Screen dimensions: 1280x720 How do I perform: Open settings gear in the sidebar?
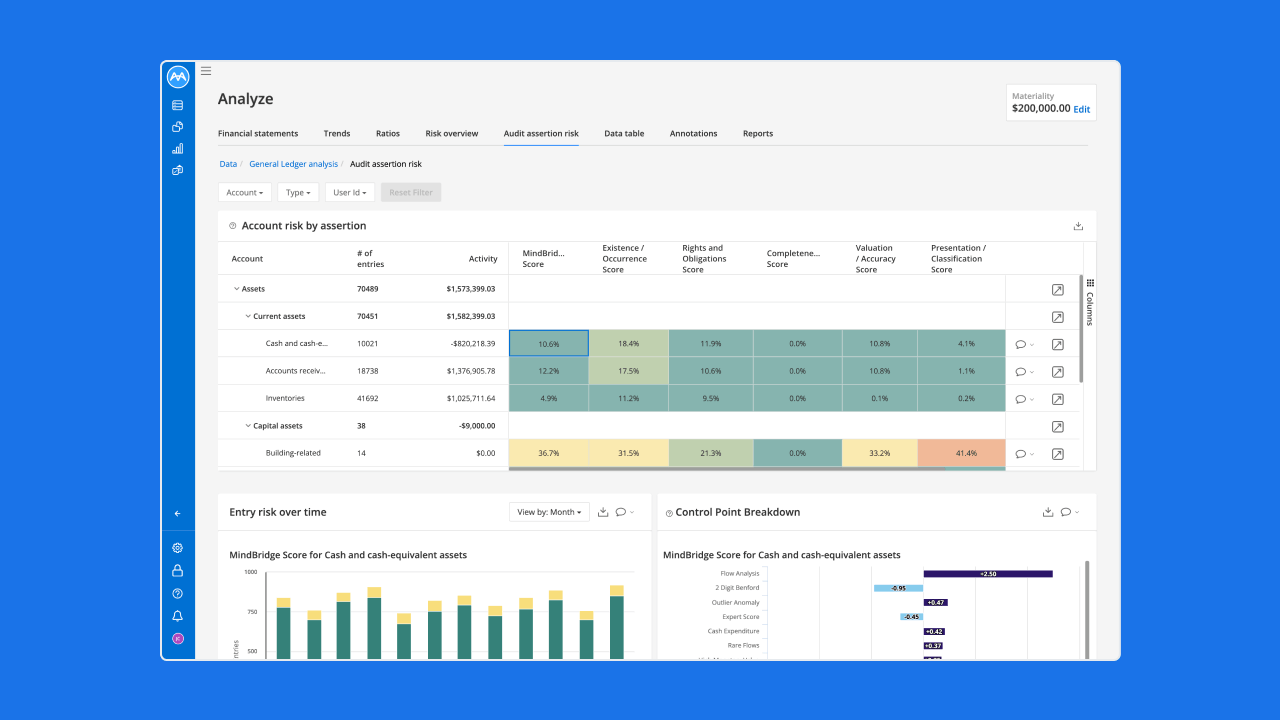(x=178, y=548)
